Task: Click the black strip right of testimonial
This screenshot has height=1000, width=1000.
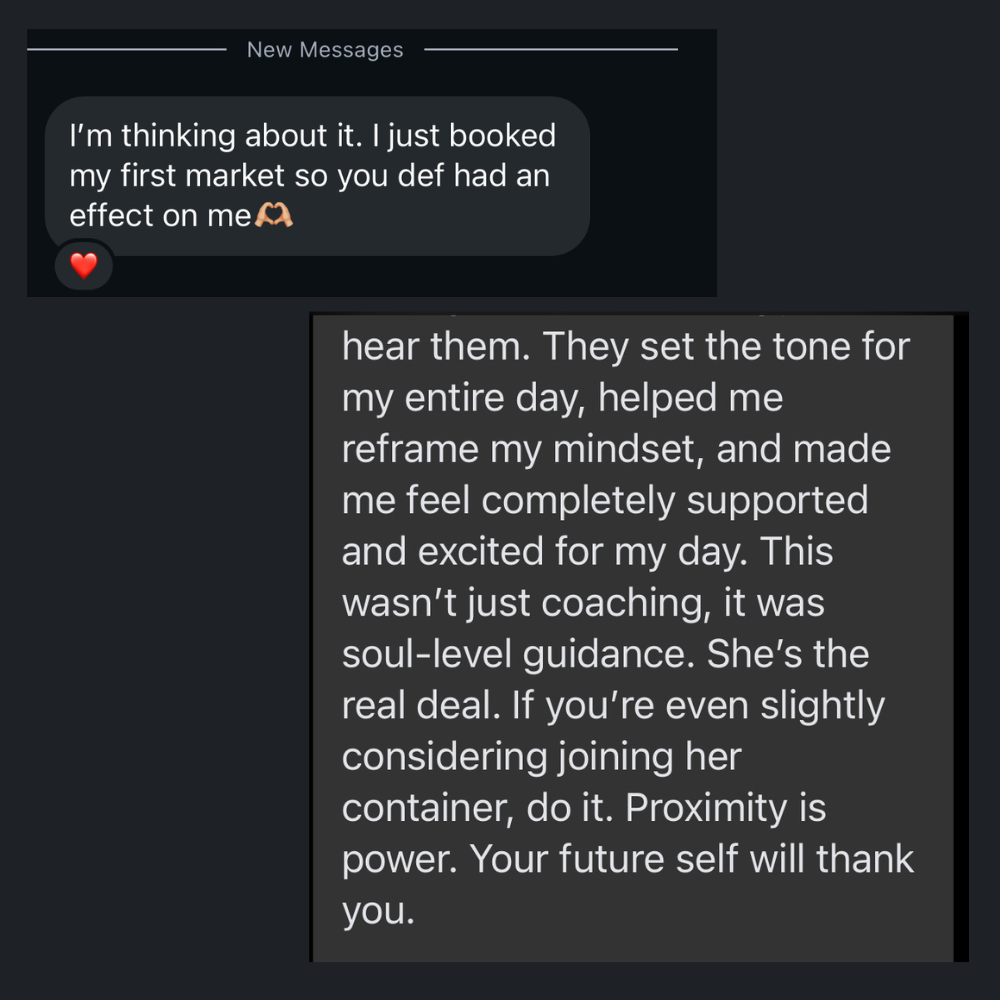Action: (961, 640)
